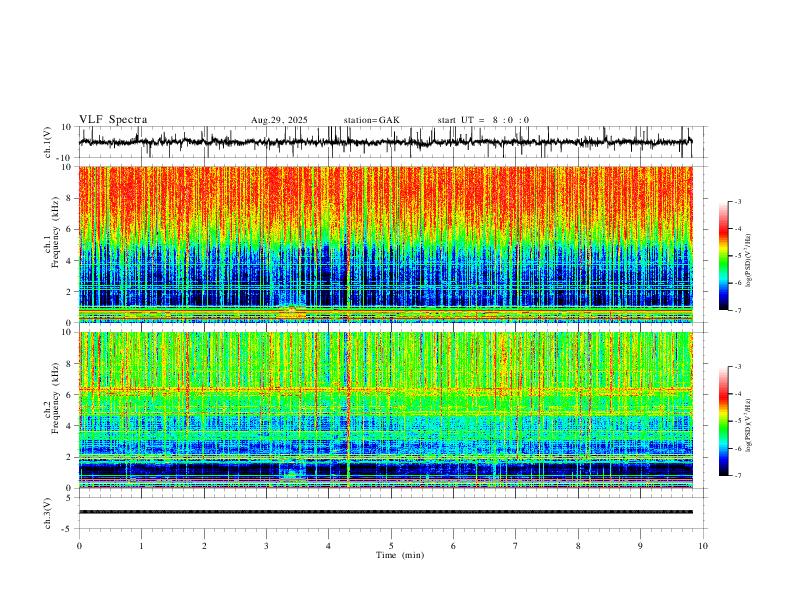Click the "VLF Spectra" title text
The height and width of the screenshot is (612, 792).
pyautogui.click(x=113, y=120)
